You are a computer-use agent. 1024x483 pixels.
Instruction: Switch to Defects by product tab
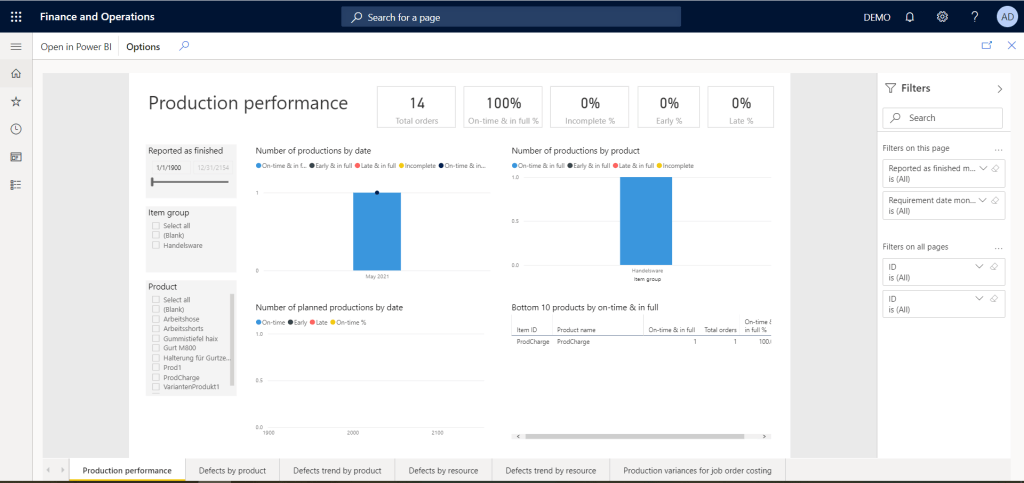[x=232, y=470]
